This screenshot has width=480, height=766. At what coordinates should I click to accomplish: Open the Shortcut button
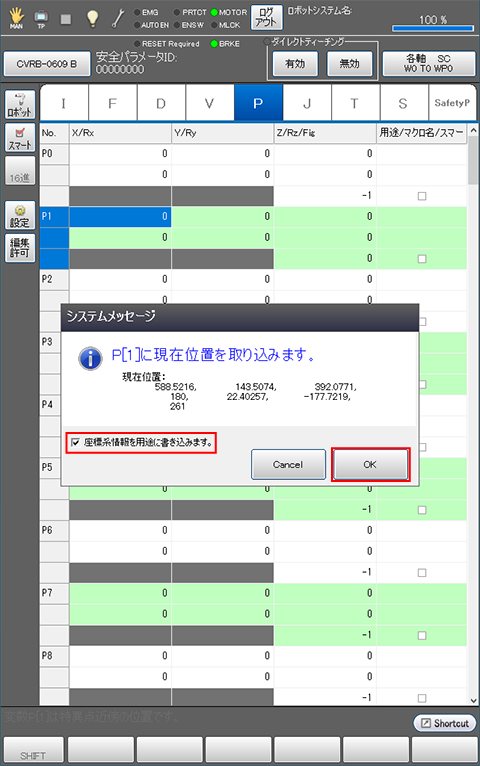tap(445, 723)
